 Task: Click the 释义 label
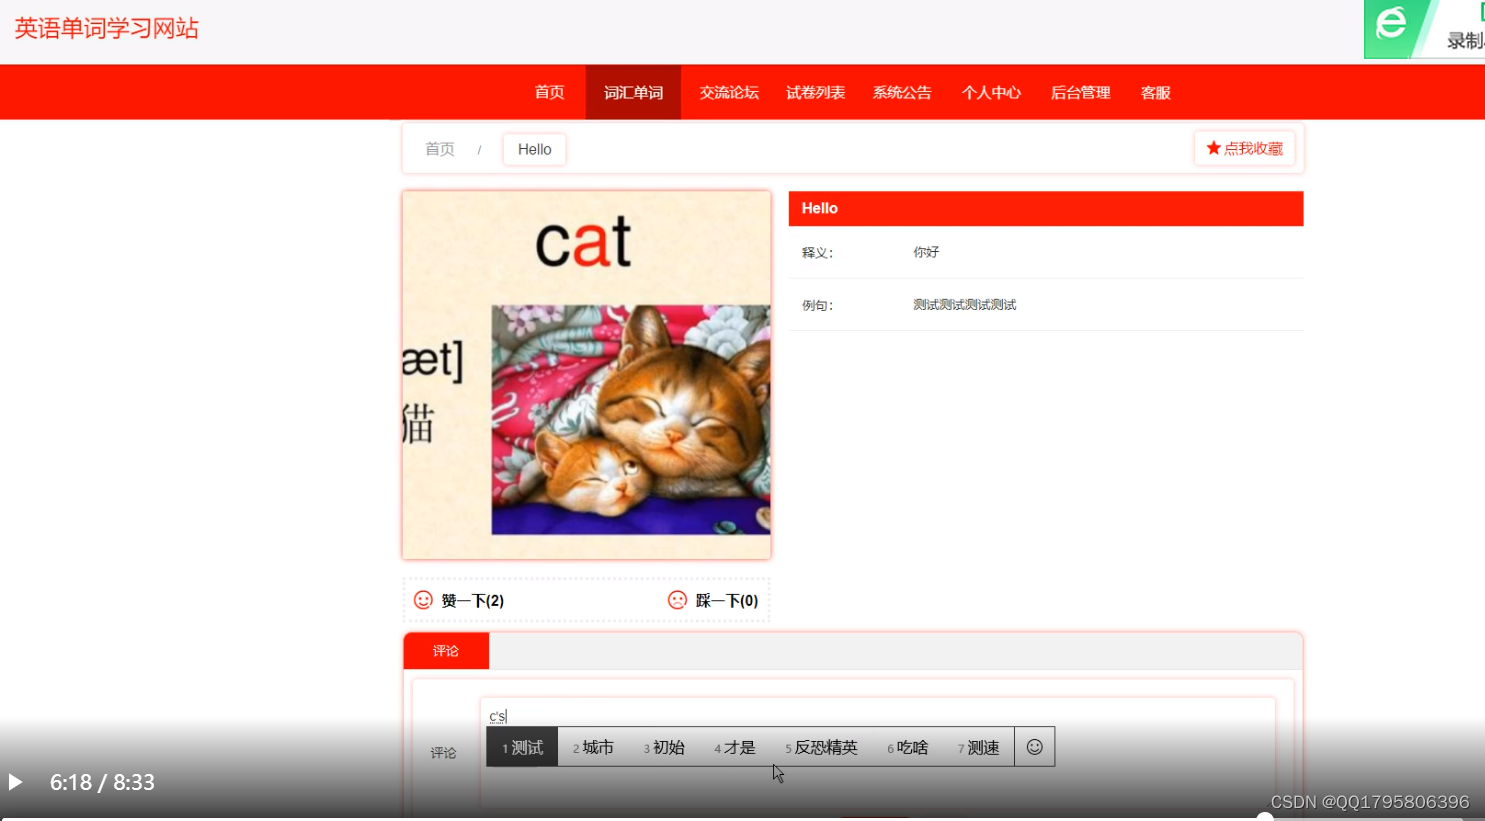(817, 253)
